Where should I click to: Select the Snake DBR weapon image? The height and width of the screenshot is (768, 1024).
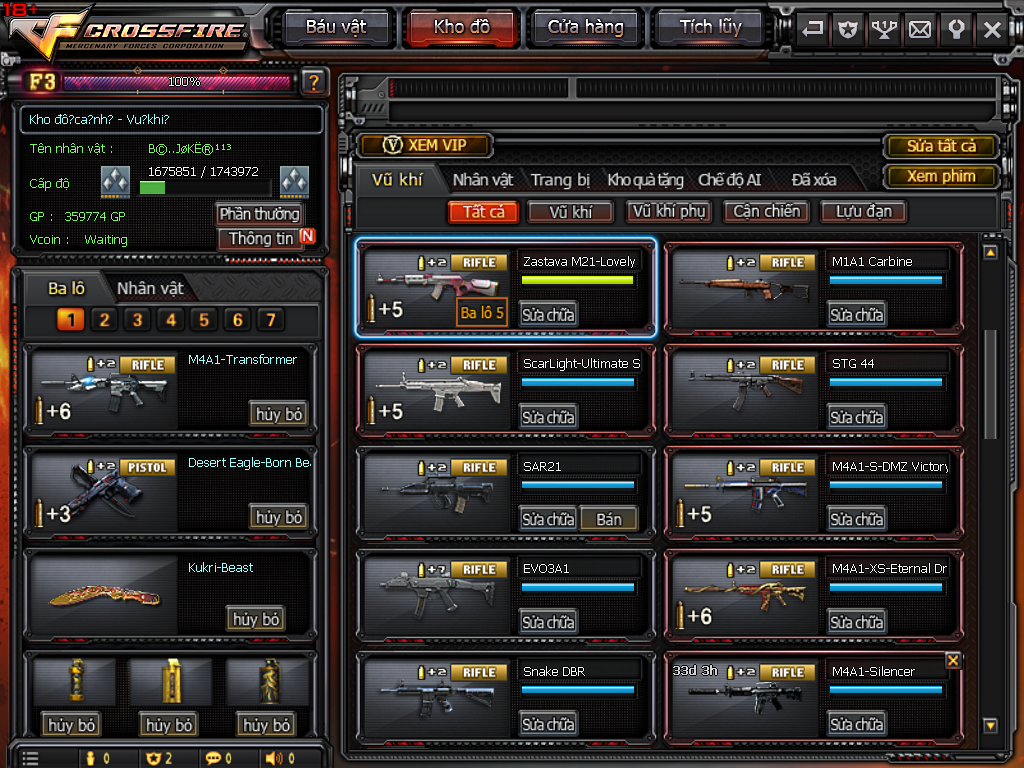(436, 697)
